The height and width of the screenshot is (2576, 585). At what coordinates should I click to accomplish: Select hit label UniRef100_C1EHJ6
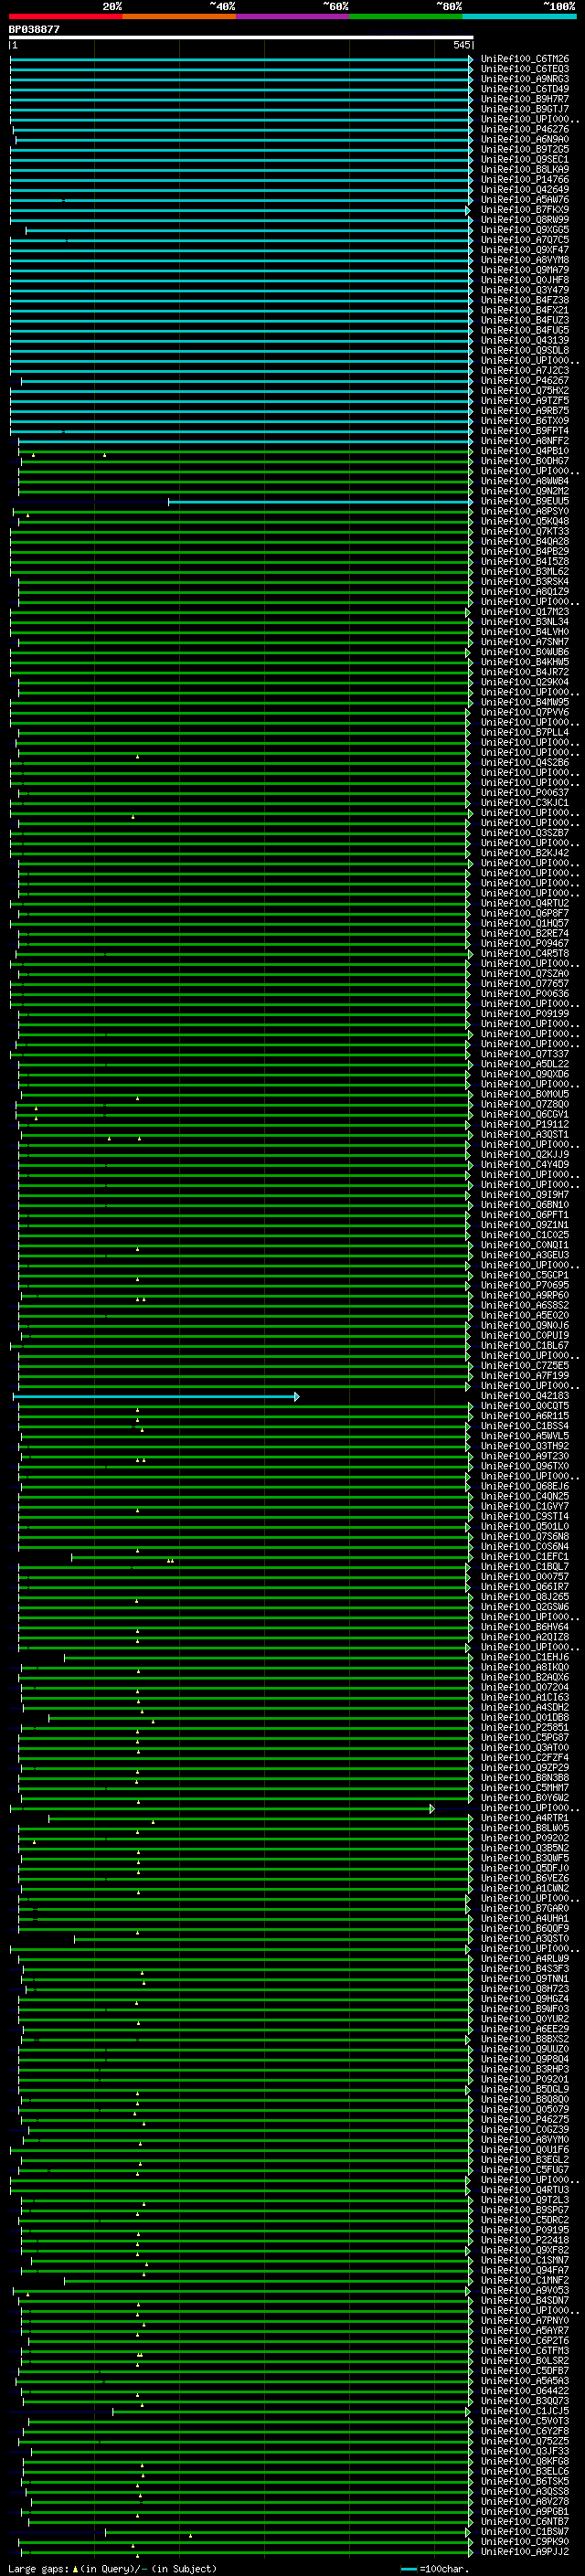(x=525, y=1657)
